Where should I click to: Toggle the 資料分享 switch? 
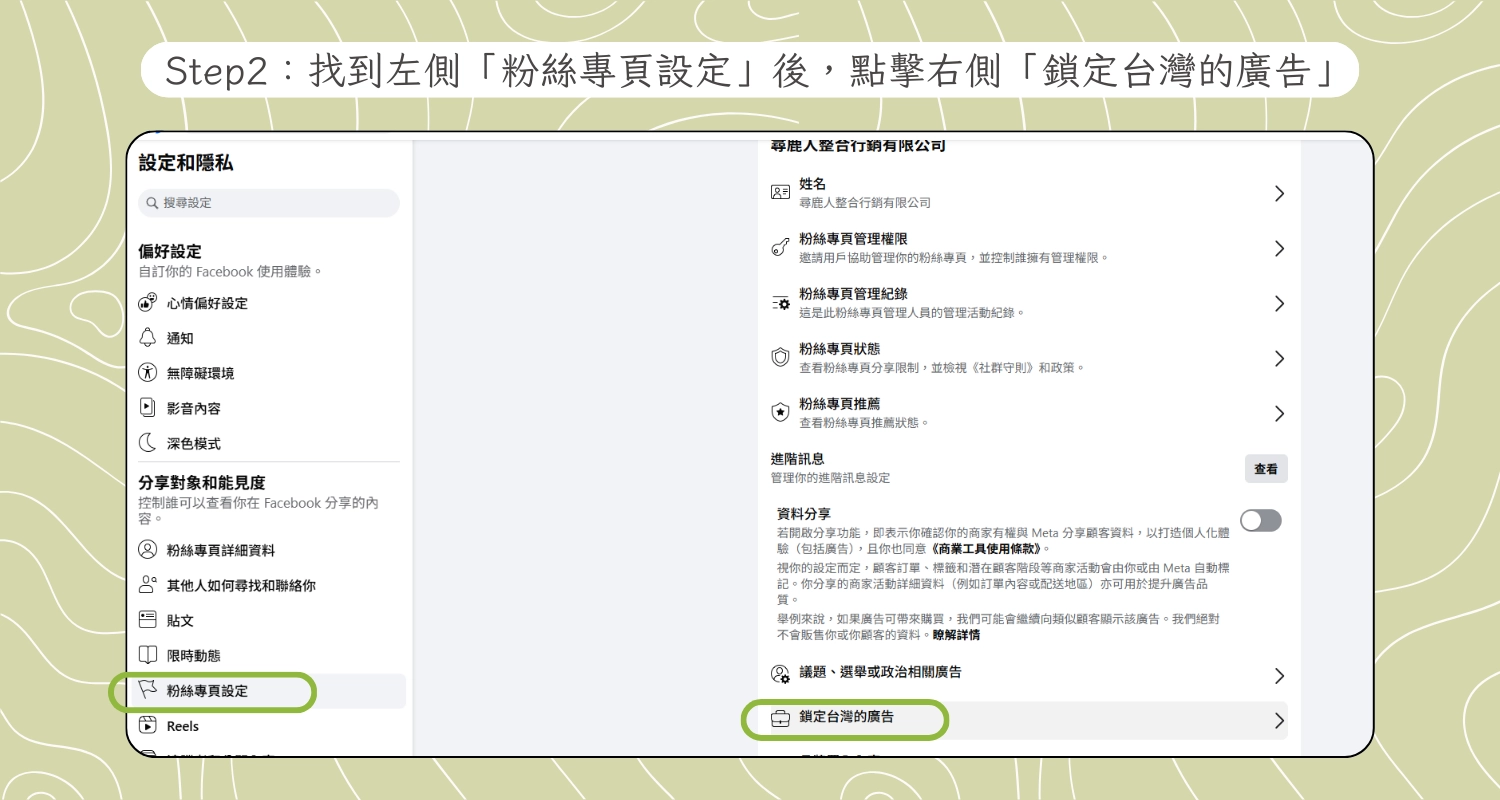(x=1260, y=520)
